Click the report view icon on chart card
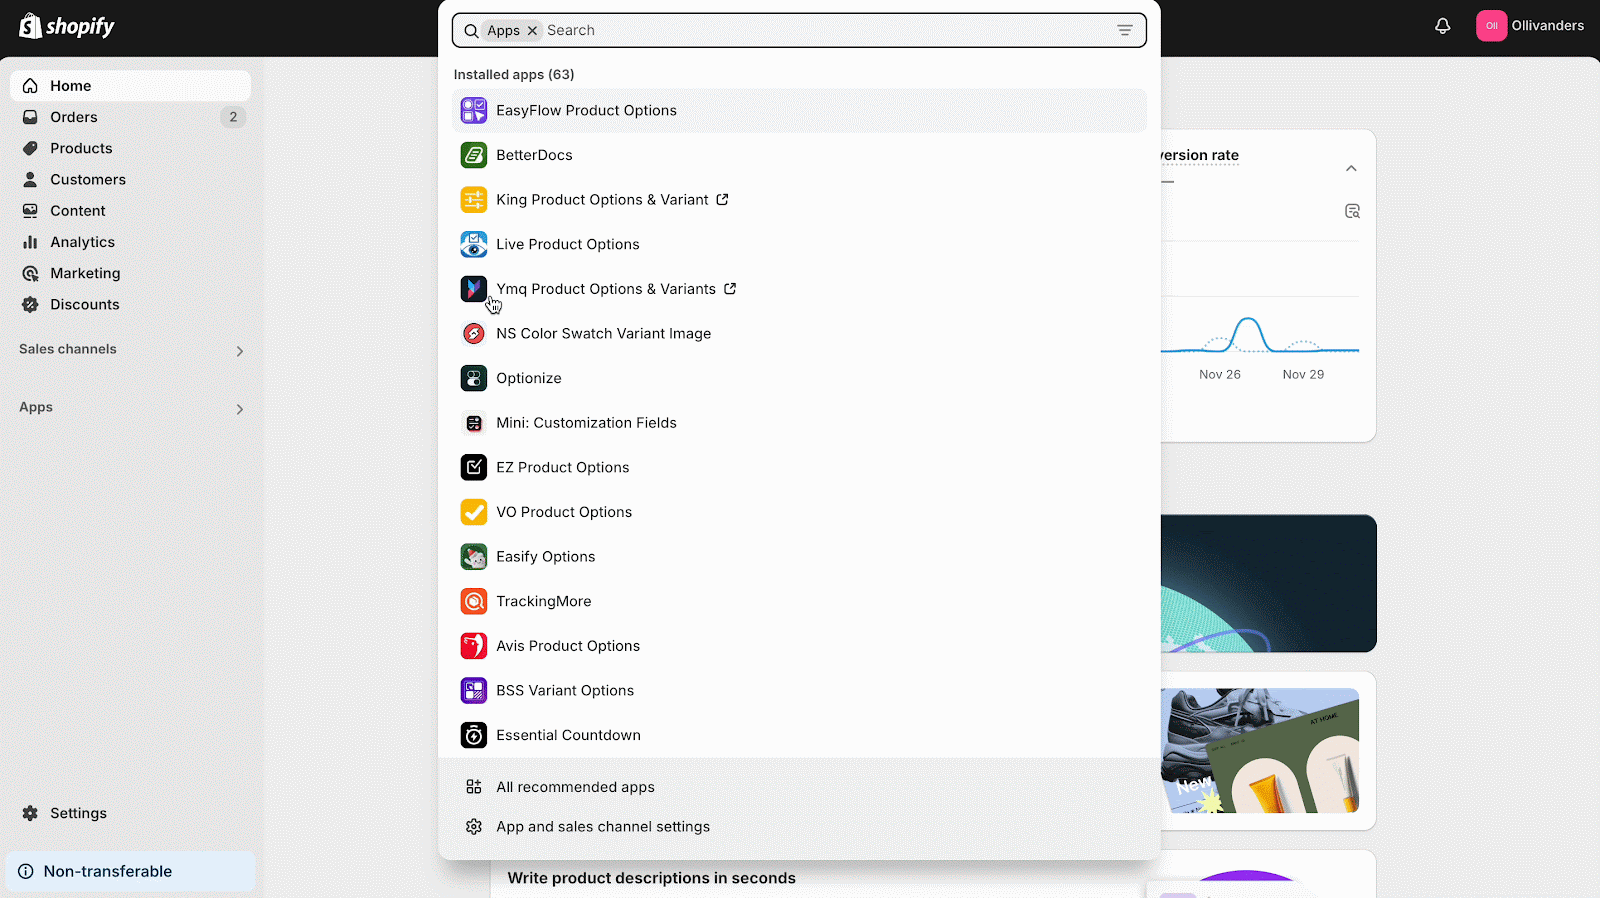The width and height of the screenshot is (1600, 898). coord(1352,211)
